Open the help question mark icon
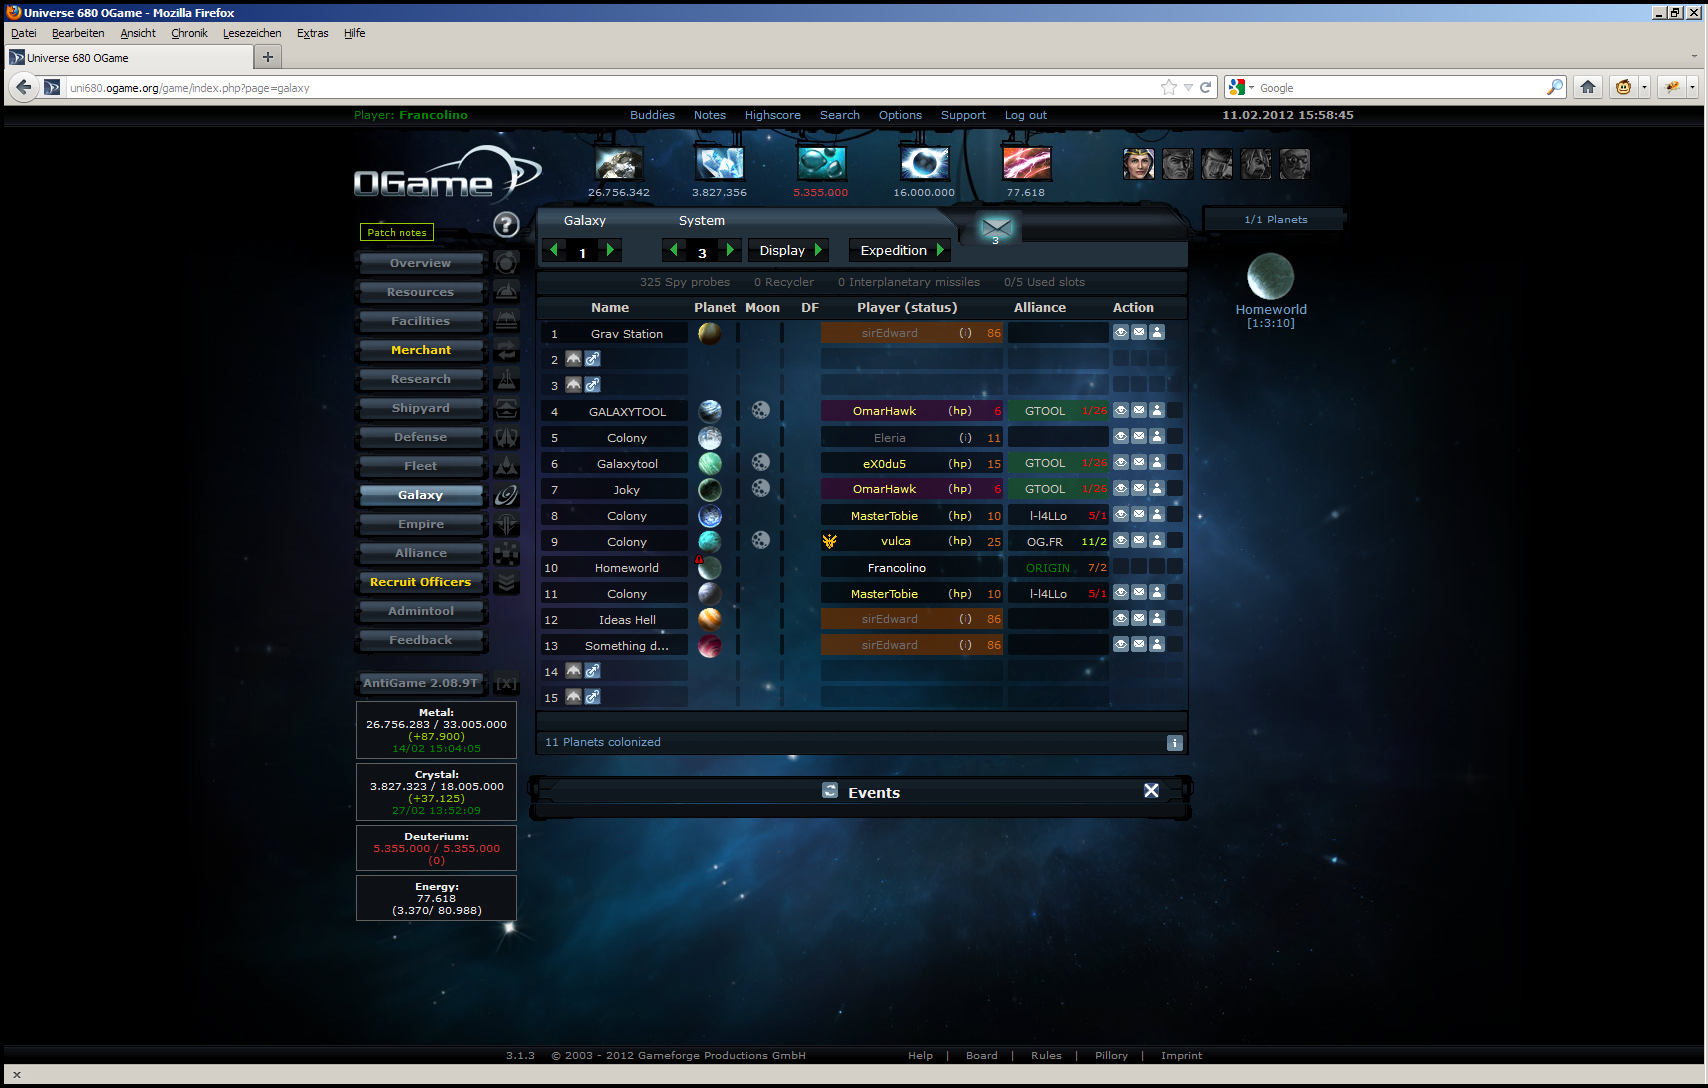Screen dimensions: 1708x1088 point(506,225)
